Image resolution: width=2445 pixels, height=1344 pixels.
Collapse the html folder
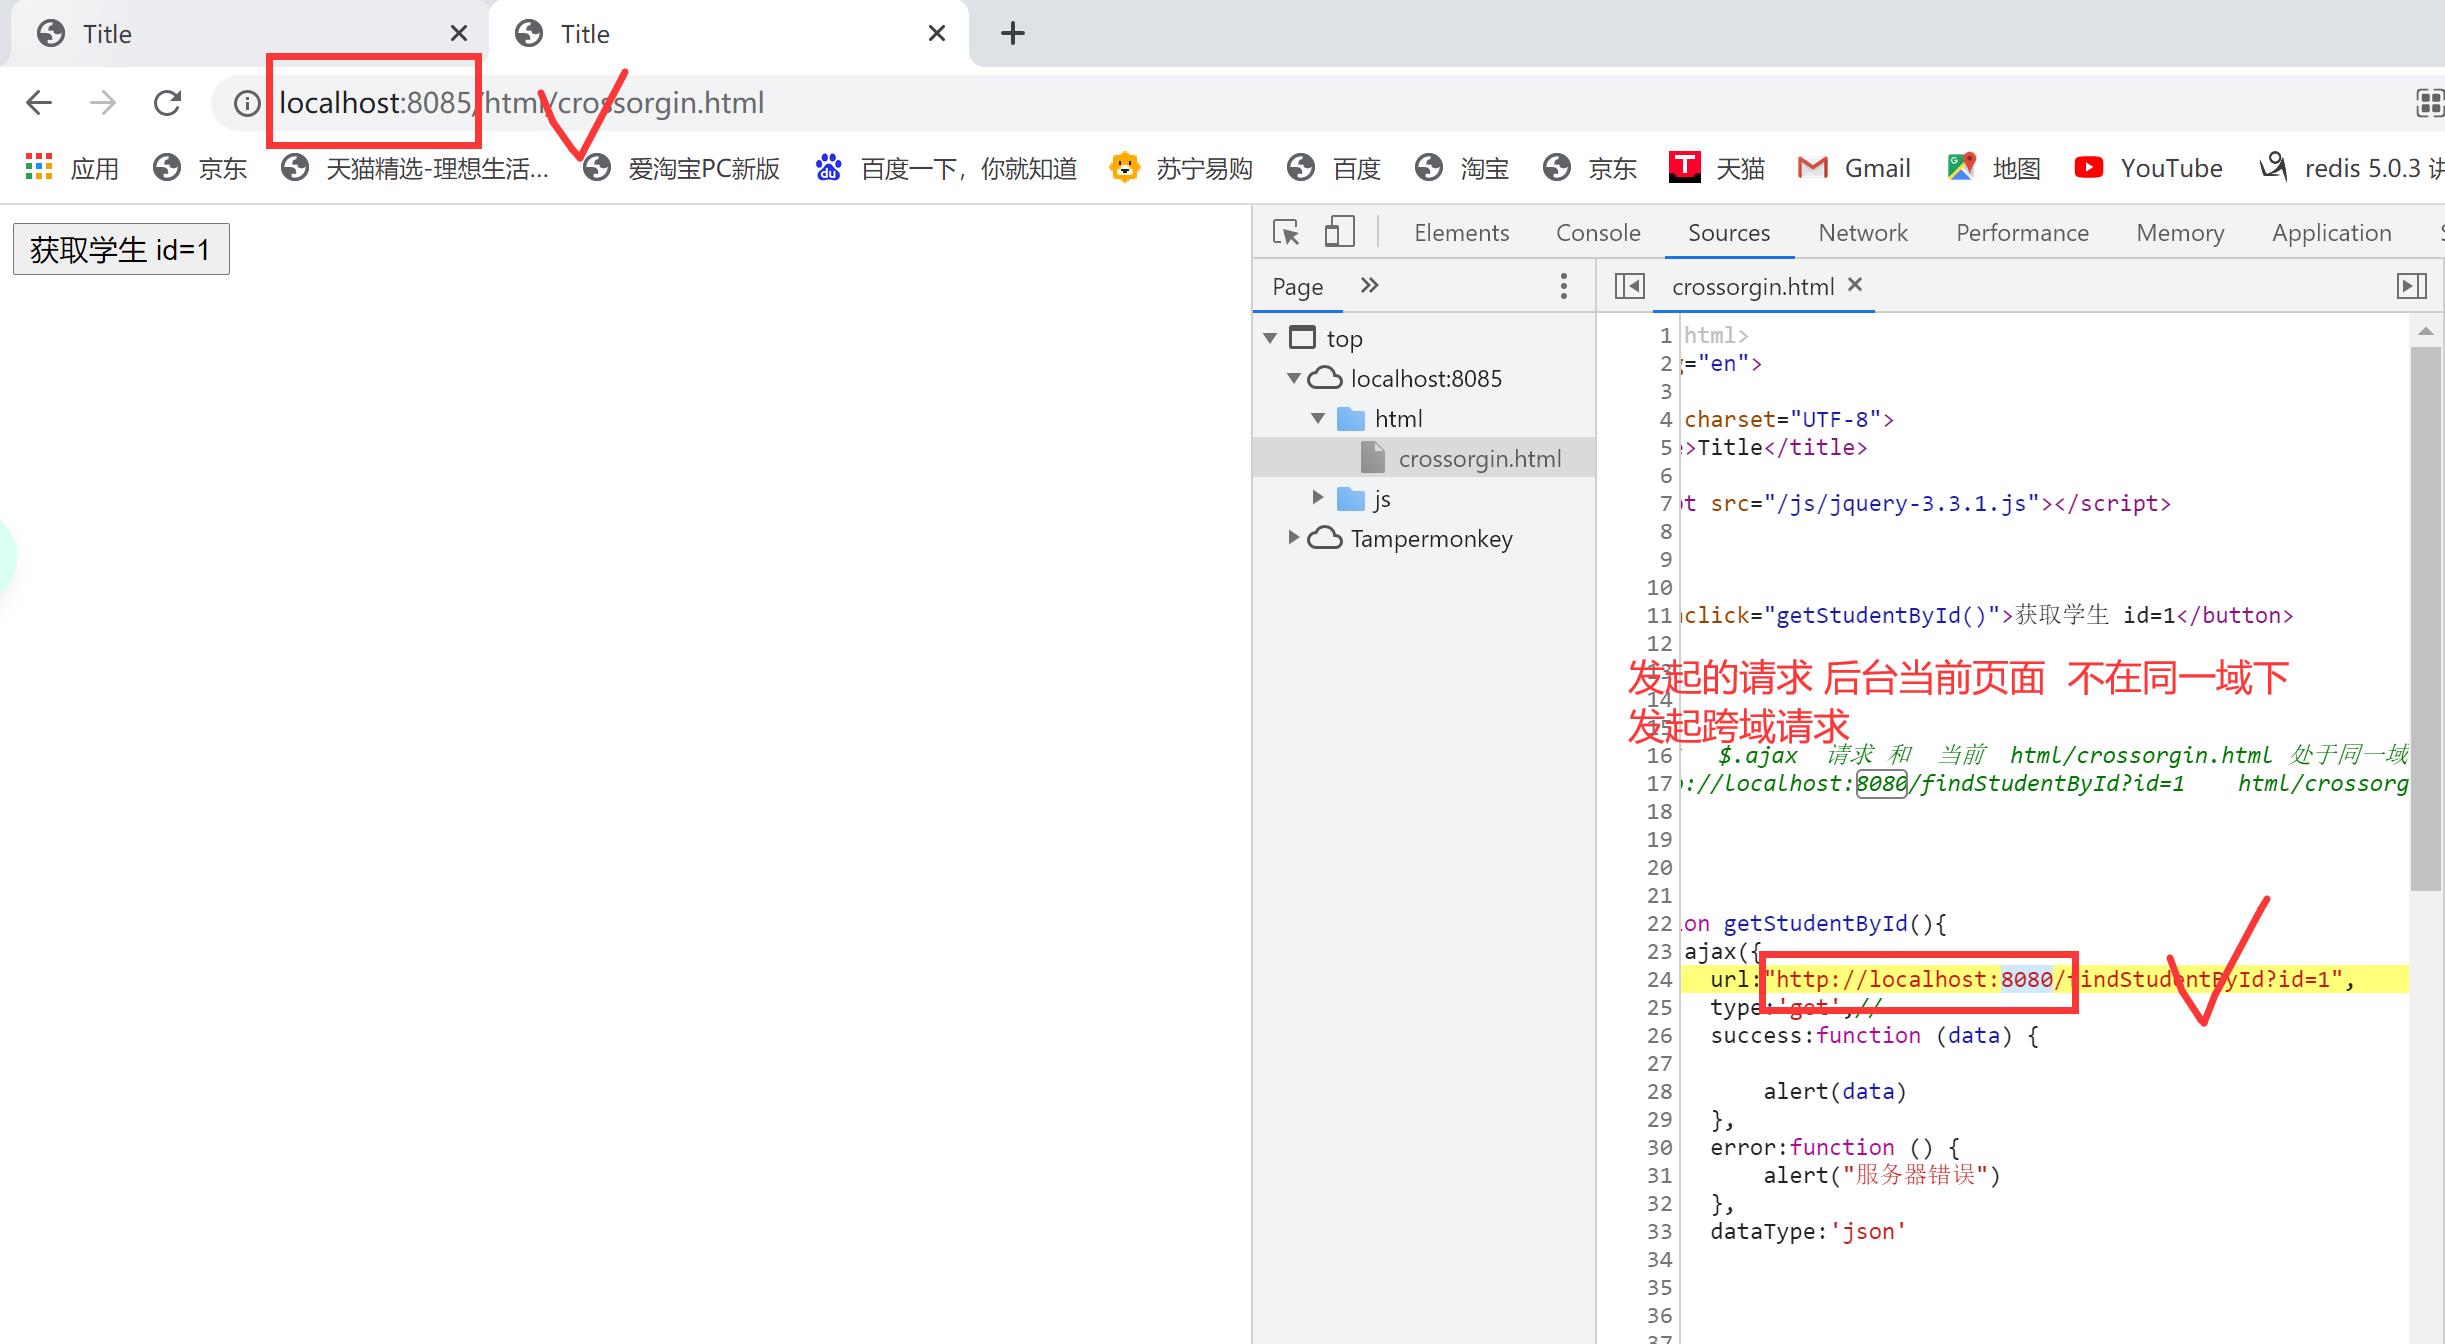(1318, 418)
